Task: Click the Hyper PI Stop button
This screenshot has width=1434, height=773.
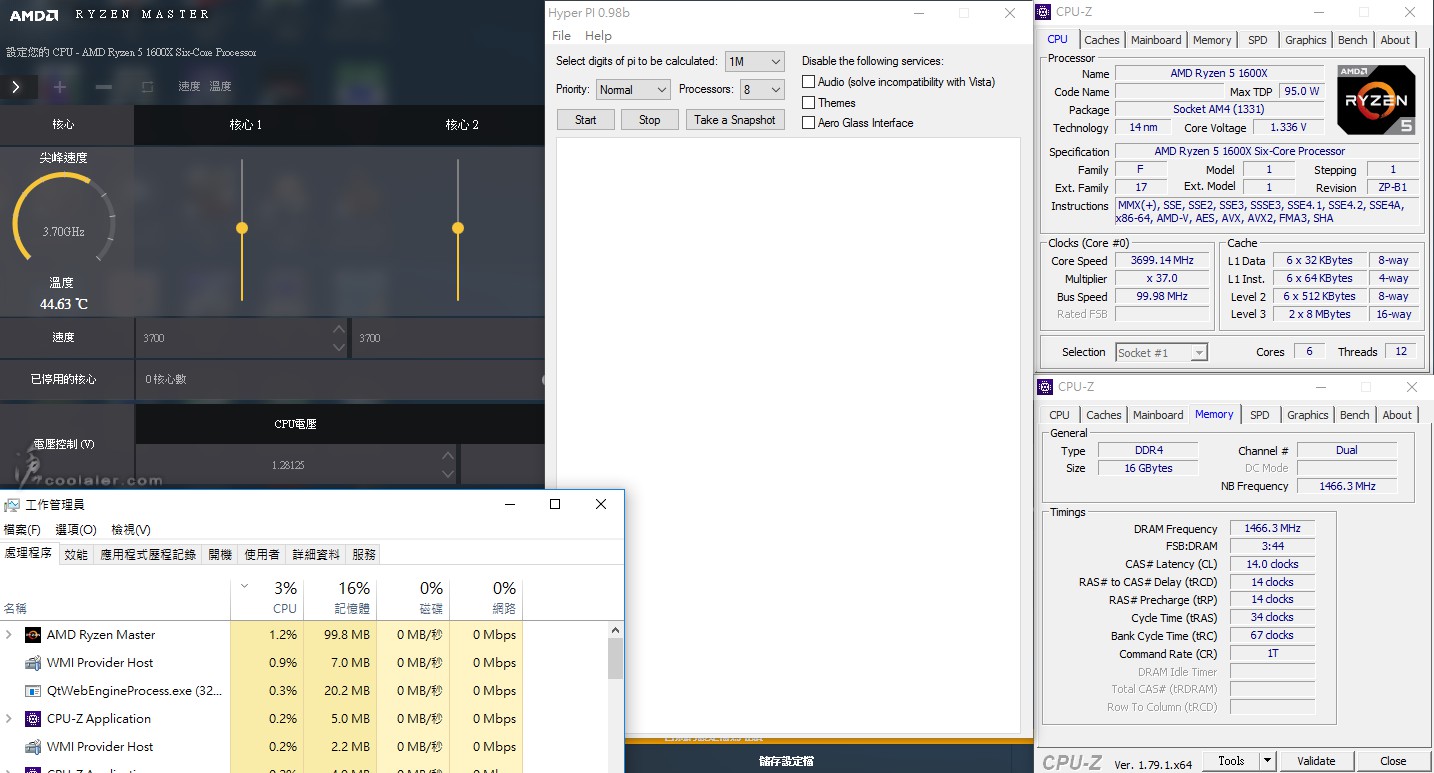Action: 650,120
